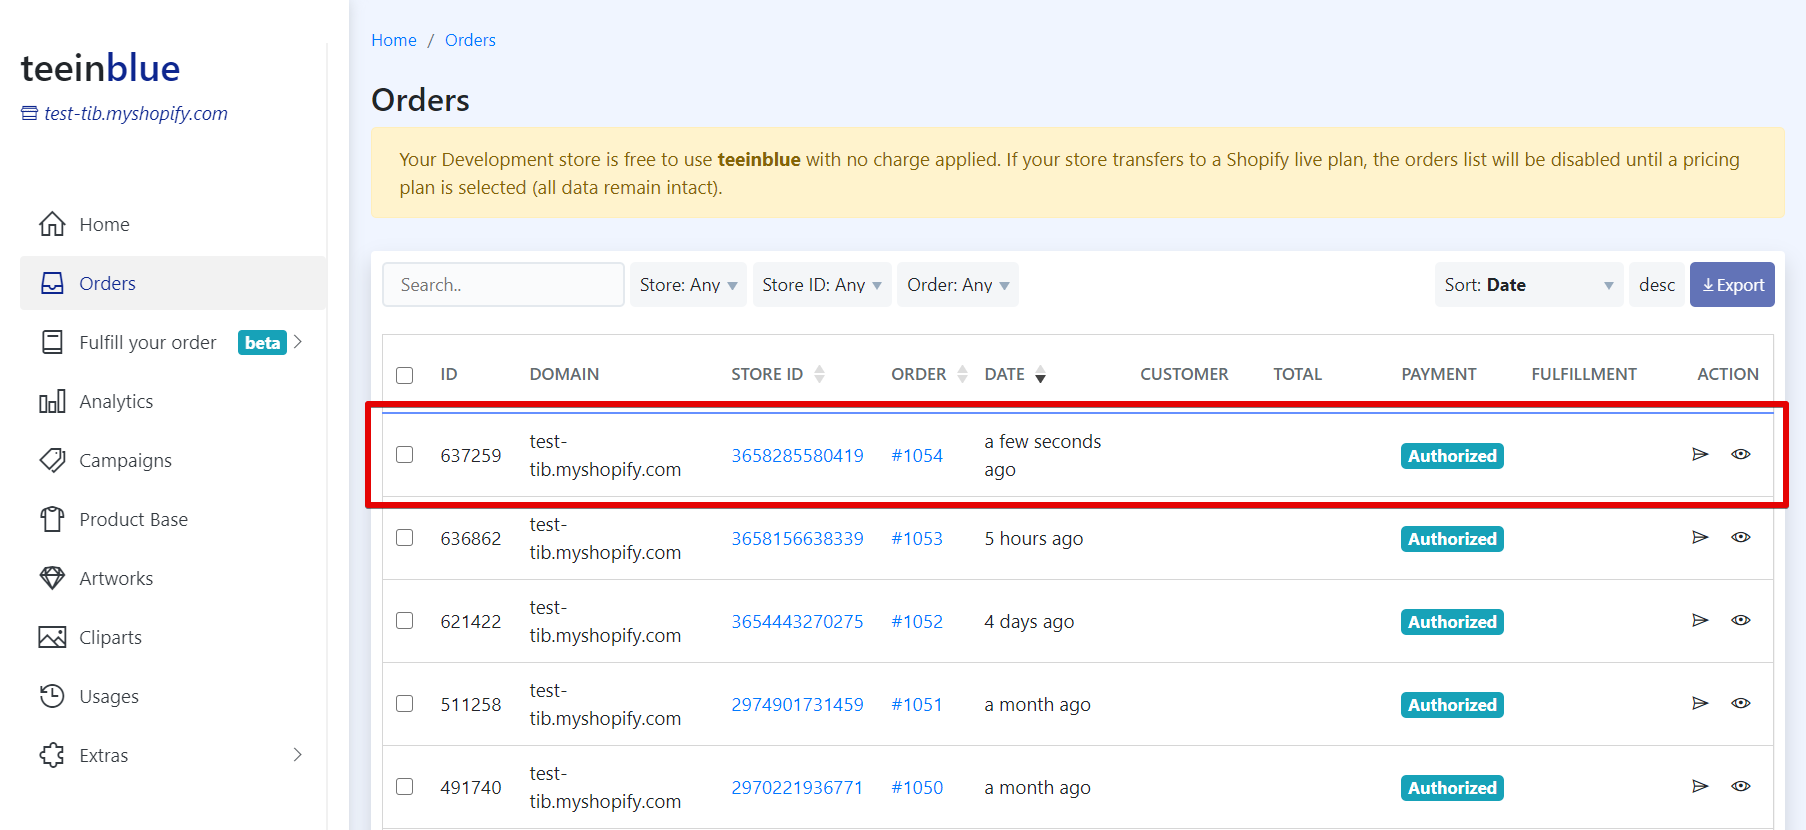The height and width of the screenshot is (830, 1806).
Task: Open Cliparts in the sidebar menu
Action: point(173,637)
